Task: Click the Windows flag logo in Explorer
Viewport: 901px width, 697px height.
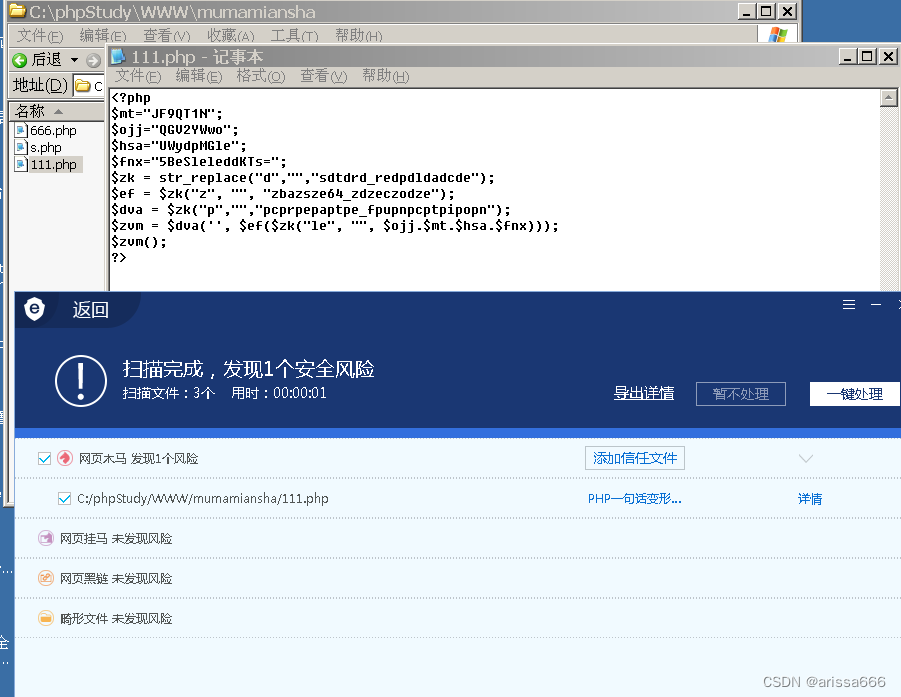Action: click(x=777, y=34)
